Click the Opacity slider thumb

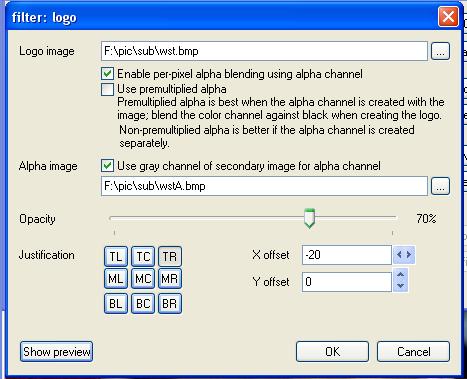pos(309,218)
